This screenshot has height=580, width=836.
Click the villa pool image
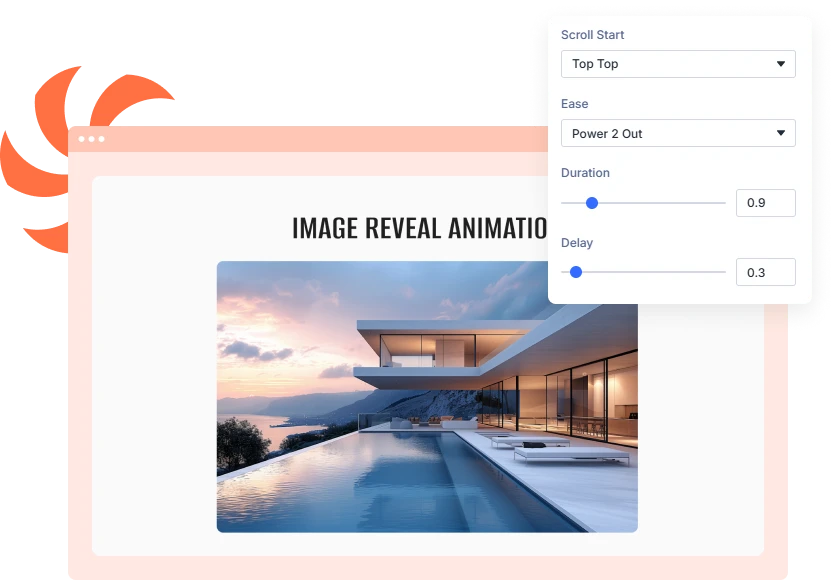tap(427, 397)
